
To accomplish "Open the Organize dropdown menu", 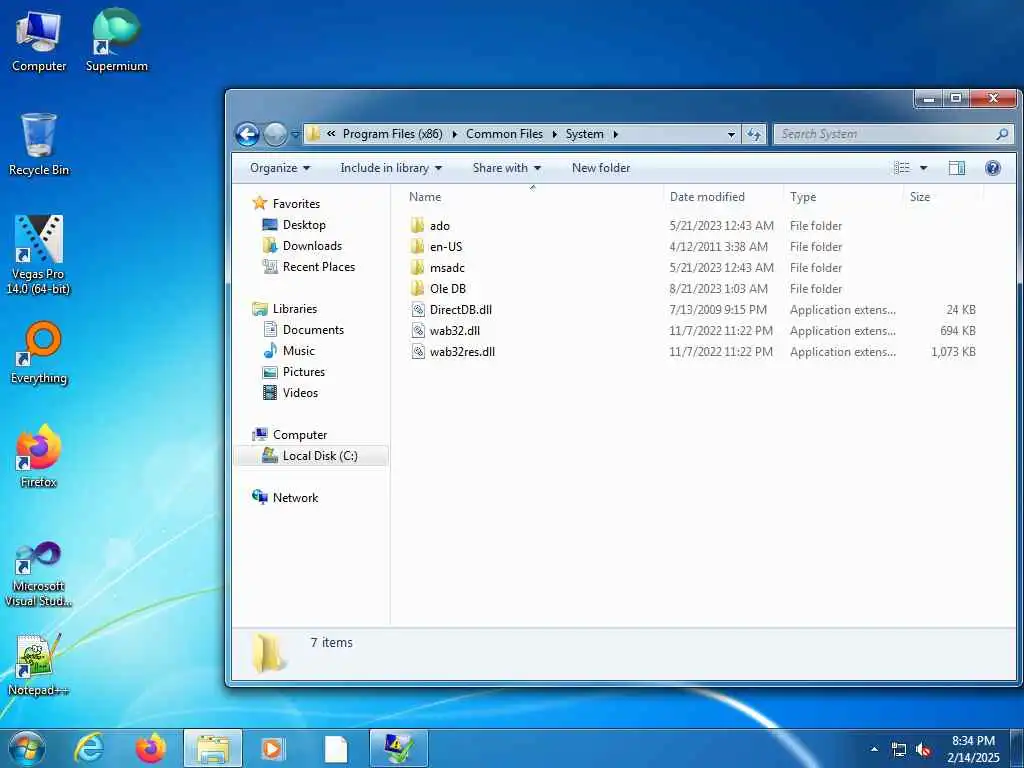I will [280, 168].
